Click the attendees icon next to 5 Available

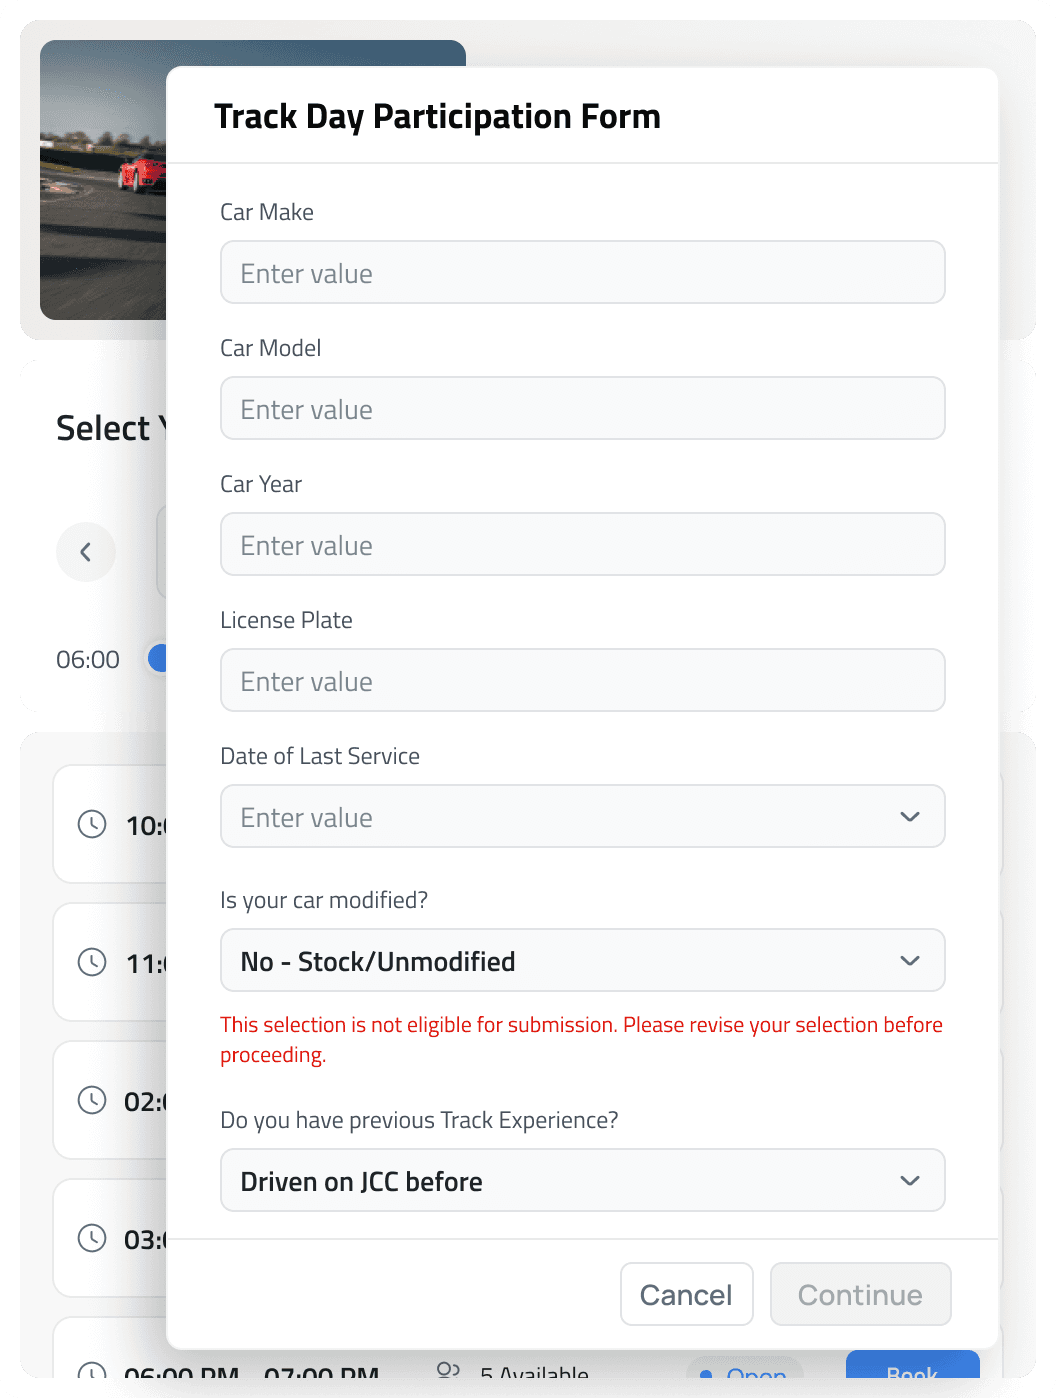449,1371
